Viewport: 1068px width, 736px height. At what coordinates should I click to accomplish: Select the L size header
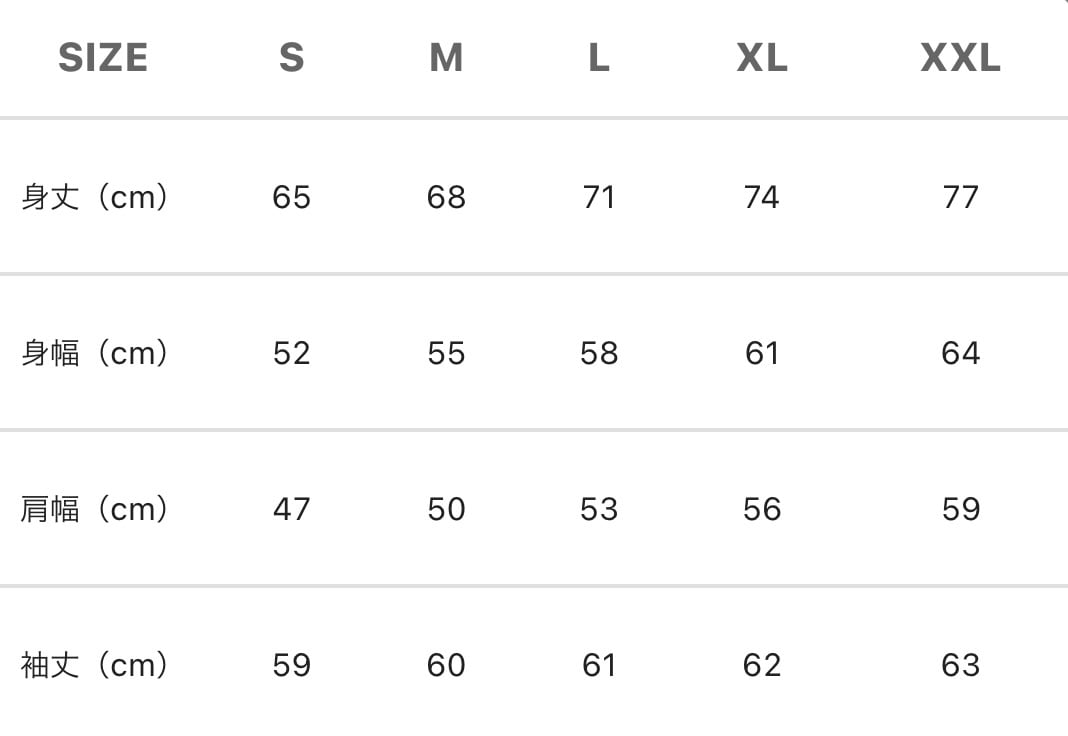coord(599,57)
